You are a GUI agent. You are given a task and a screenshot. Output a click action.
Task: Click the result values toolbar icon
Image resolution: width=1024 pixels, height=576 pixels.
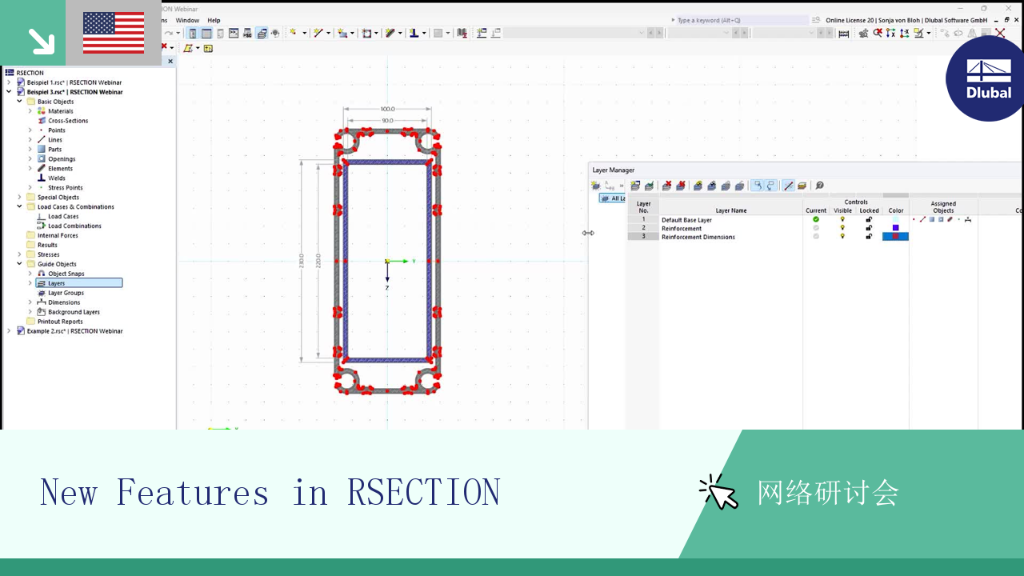462,33
